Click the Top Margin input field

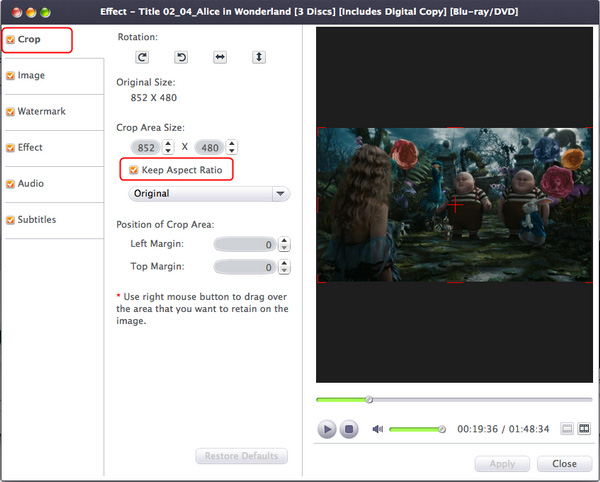tap(244, 268)
